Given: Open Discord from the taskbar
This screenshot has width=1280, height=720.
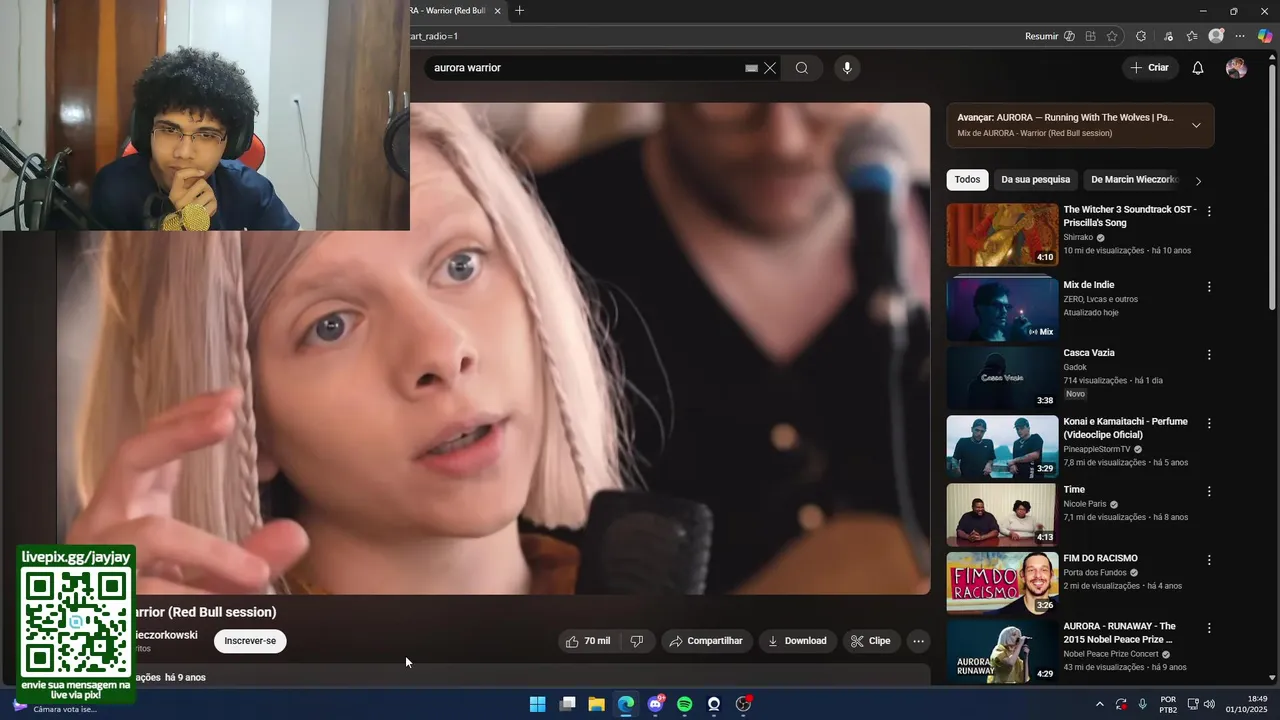Looking at the screenshot, I should tap(655, 704).
